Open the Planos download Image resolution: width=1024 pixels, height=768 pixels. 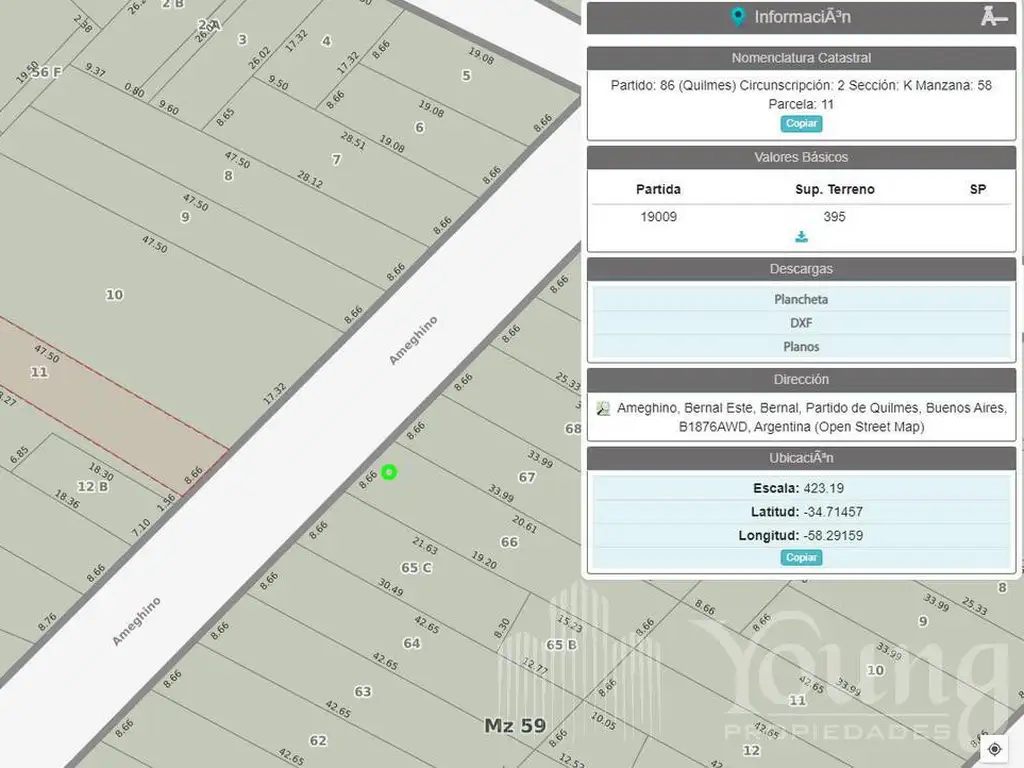(801, 347)
